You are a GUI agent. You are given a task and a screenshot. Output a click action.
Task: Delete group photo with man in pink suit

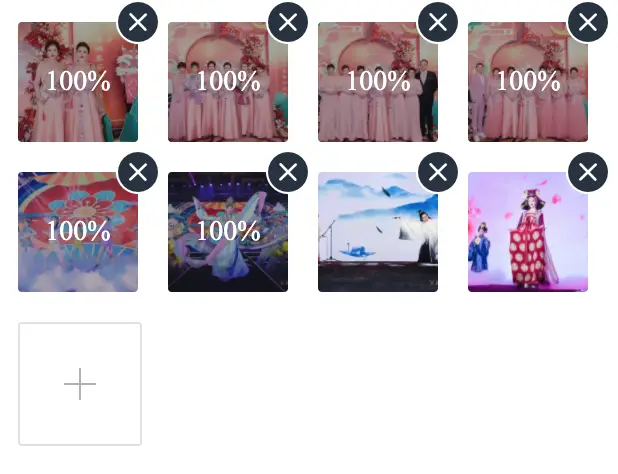coord(588,22)
